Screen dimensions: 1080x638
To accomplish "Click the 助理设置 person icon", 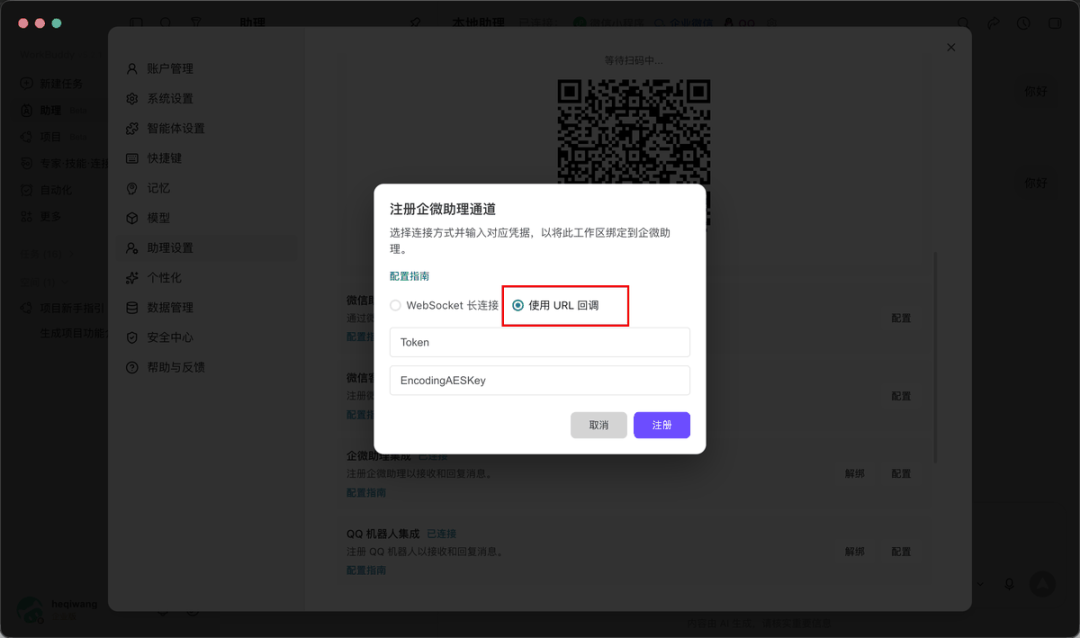I will click(132, 248).
